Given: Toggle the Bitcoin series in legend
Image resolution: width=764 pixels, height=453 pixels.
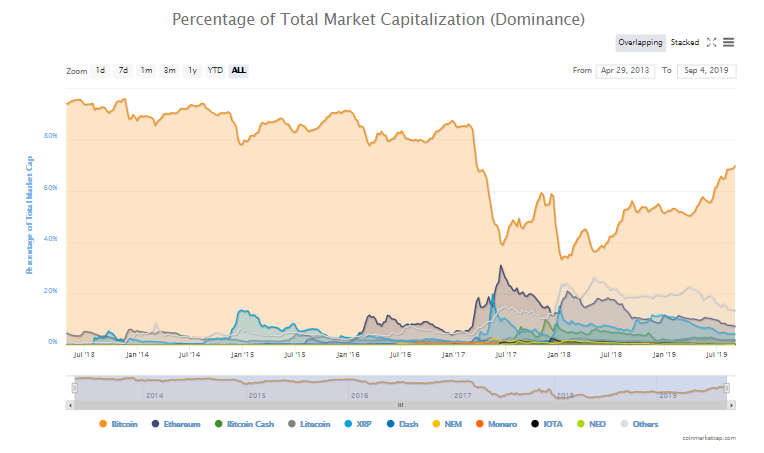Looking at the screenshot, I should [119, 425].
